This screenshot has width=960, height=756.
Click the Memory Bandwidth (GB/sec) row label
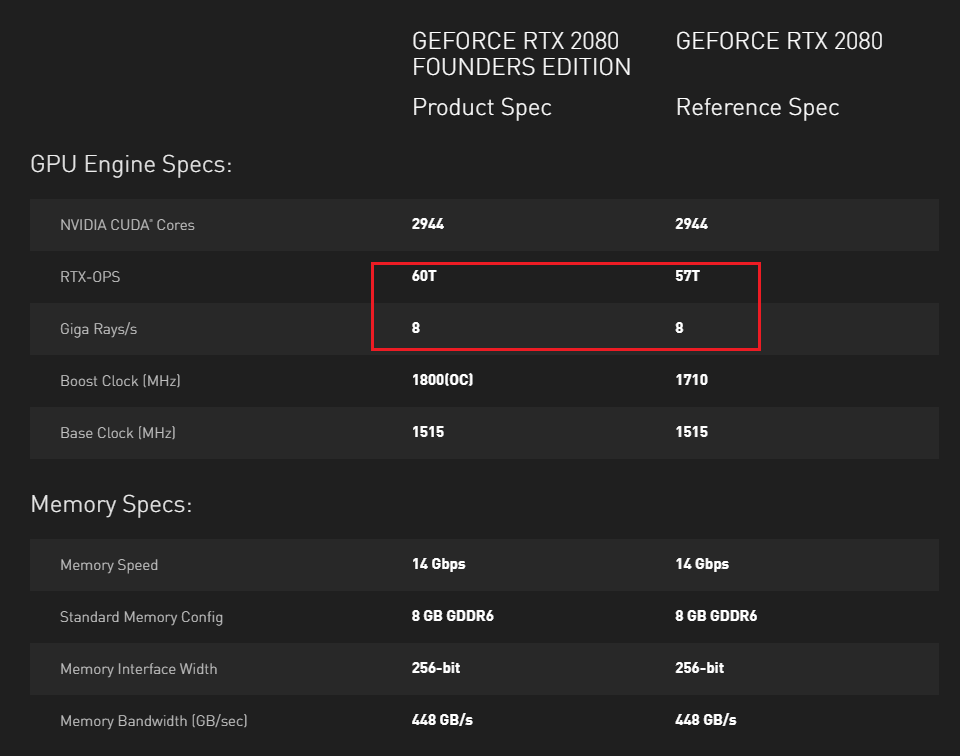point(153,721)
